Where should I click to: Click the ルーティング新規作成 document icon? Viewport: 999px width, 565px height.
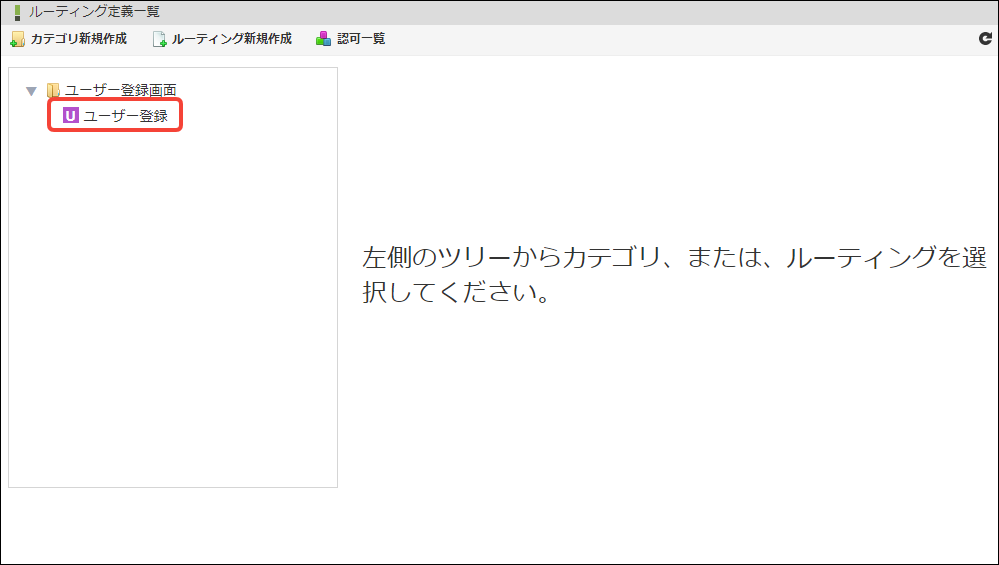pyautogui.click(x=159, y=39)
